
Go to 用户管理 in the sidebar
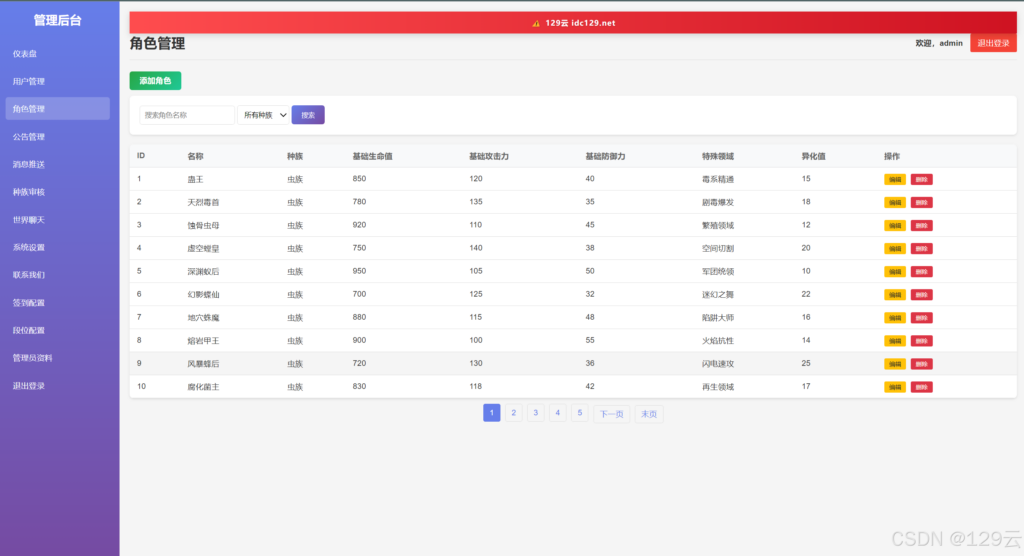click(x=29, y=81)
